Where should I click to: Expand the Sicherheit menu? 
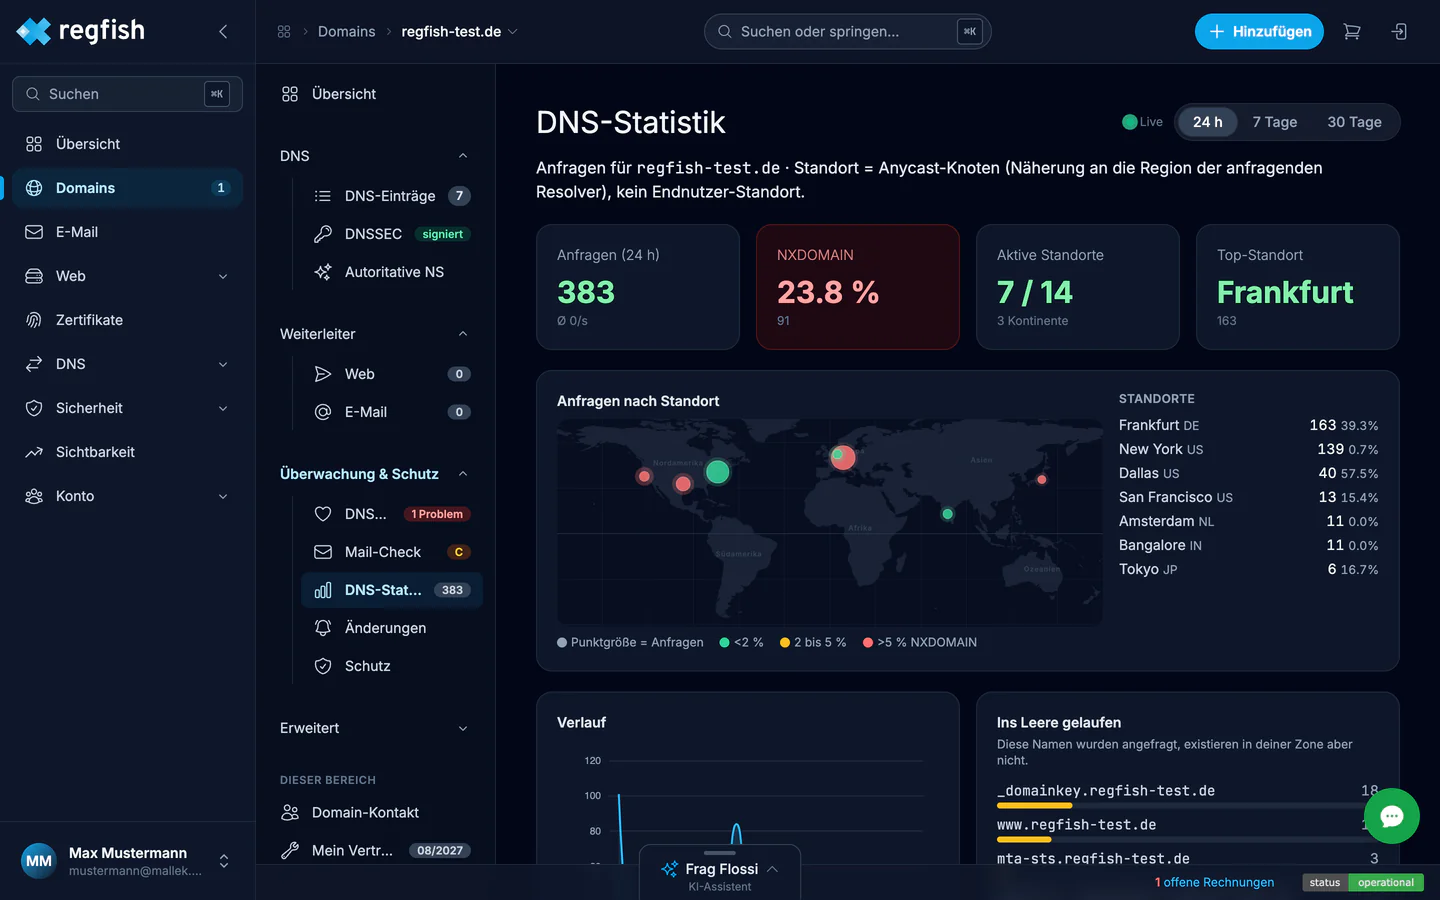(x=223, y=408)
